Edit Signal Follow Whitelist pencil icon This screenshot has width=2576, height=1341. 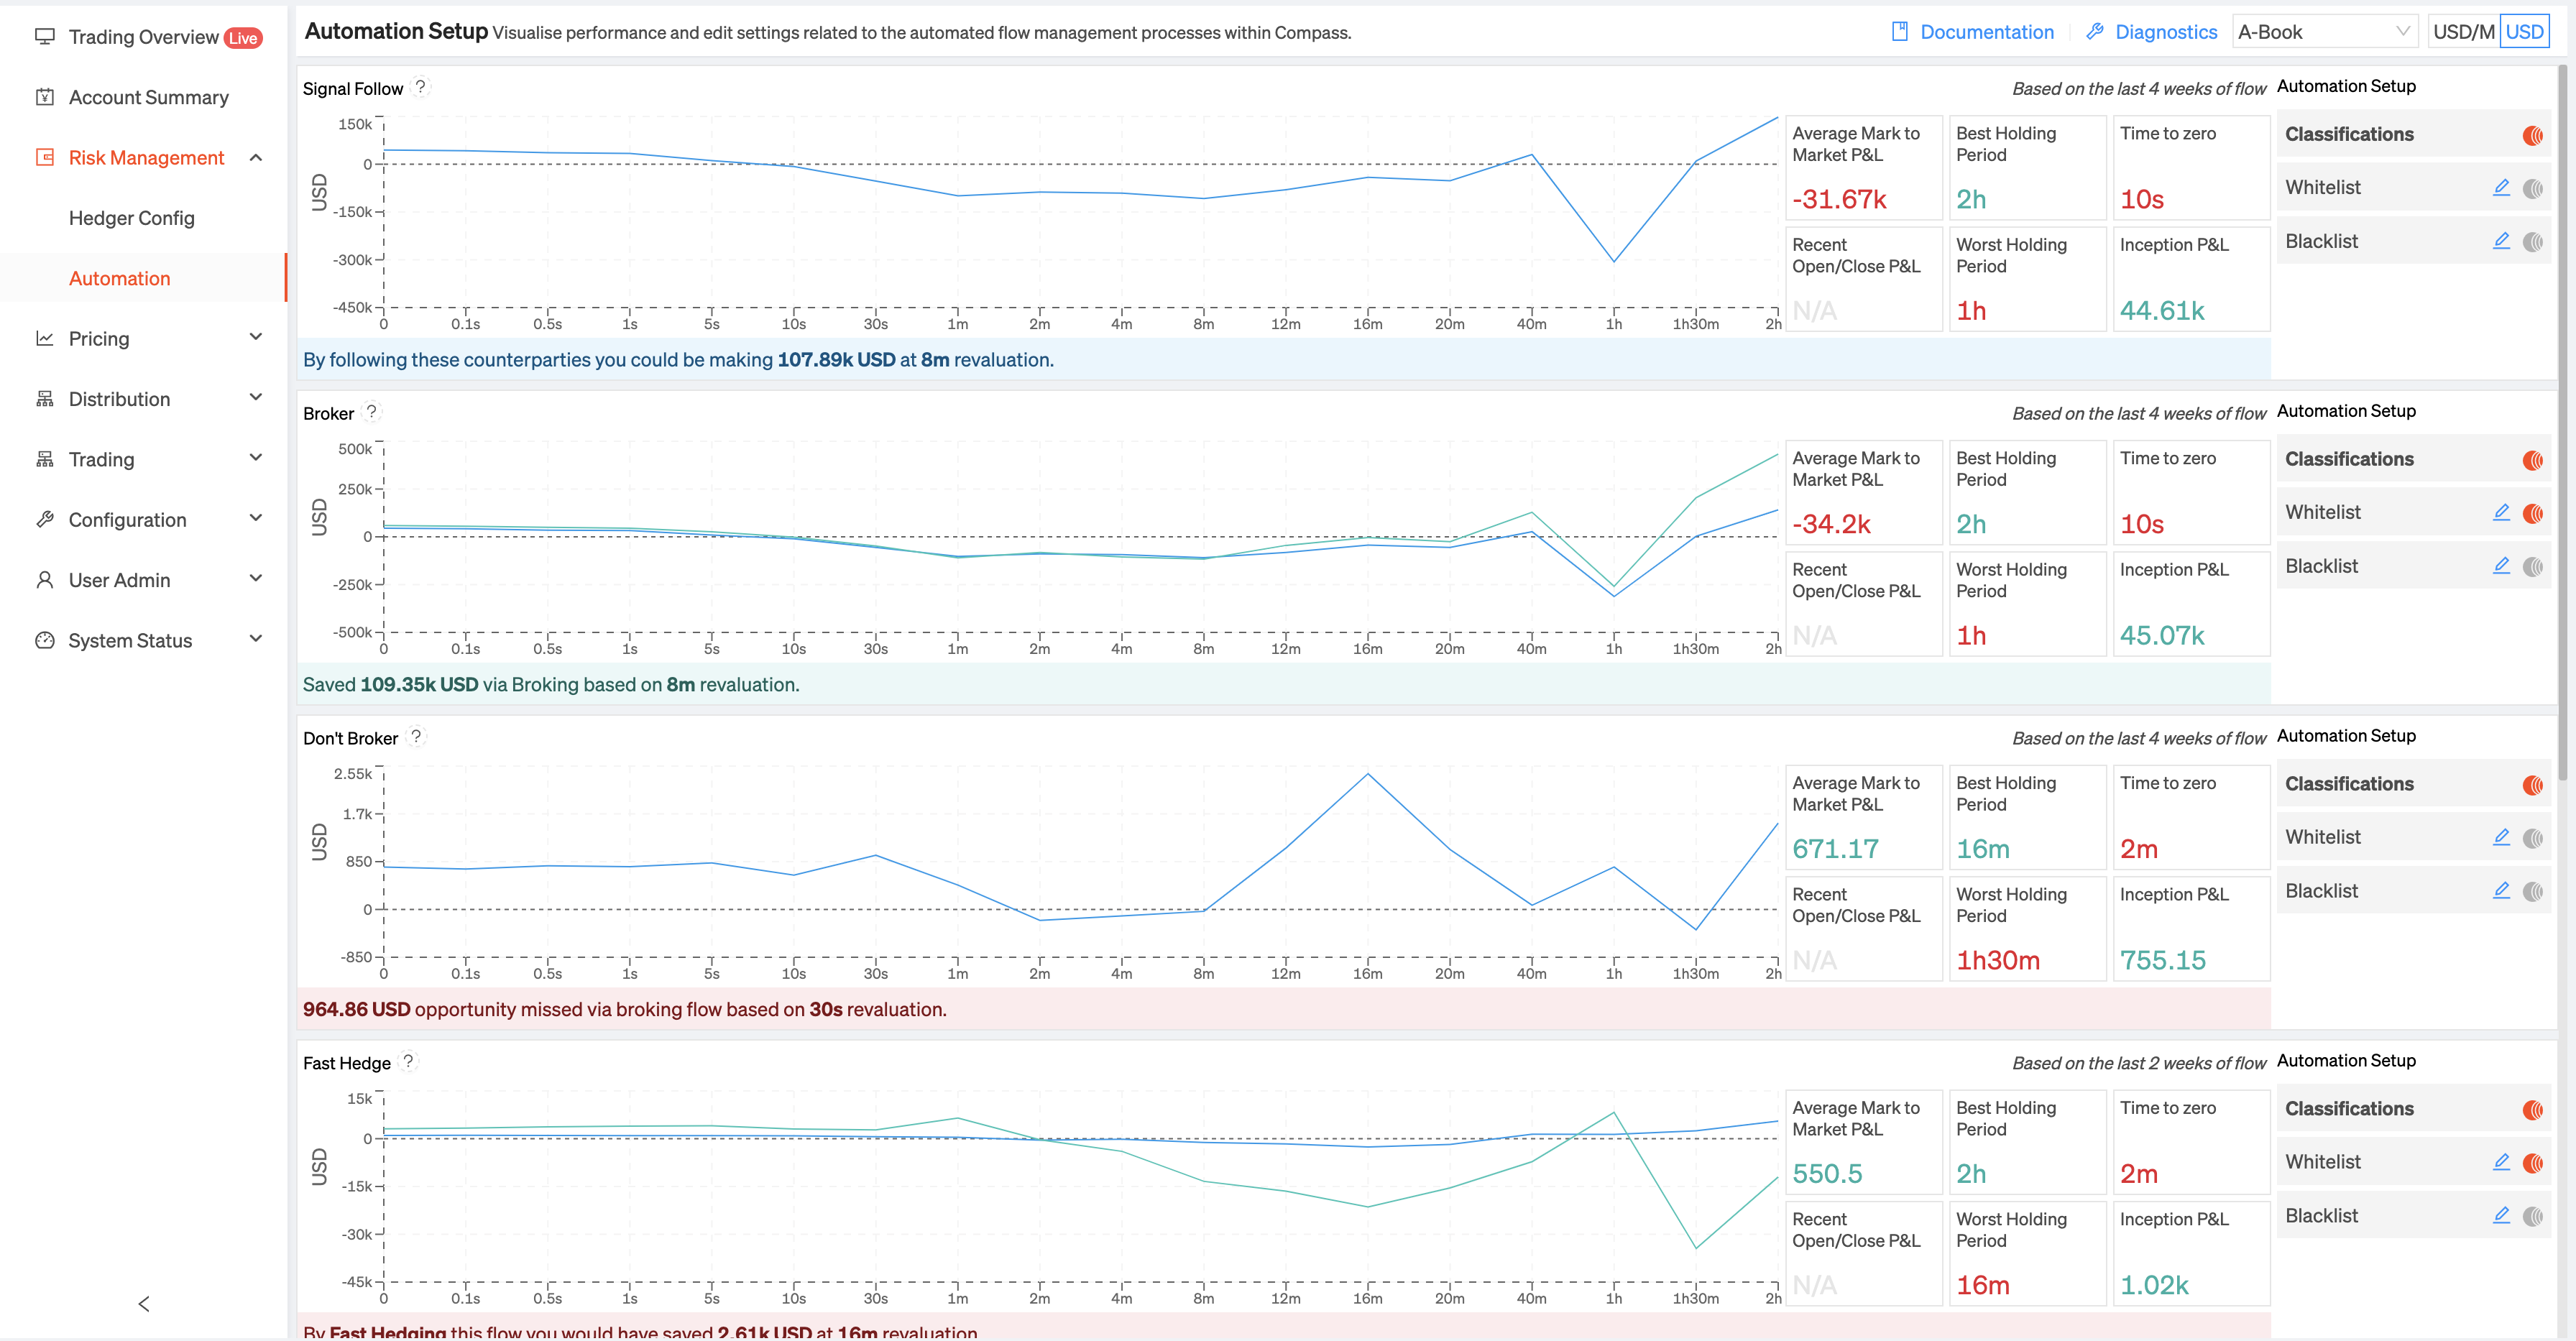pos(2501,187)
